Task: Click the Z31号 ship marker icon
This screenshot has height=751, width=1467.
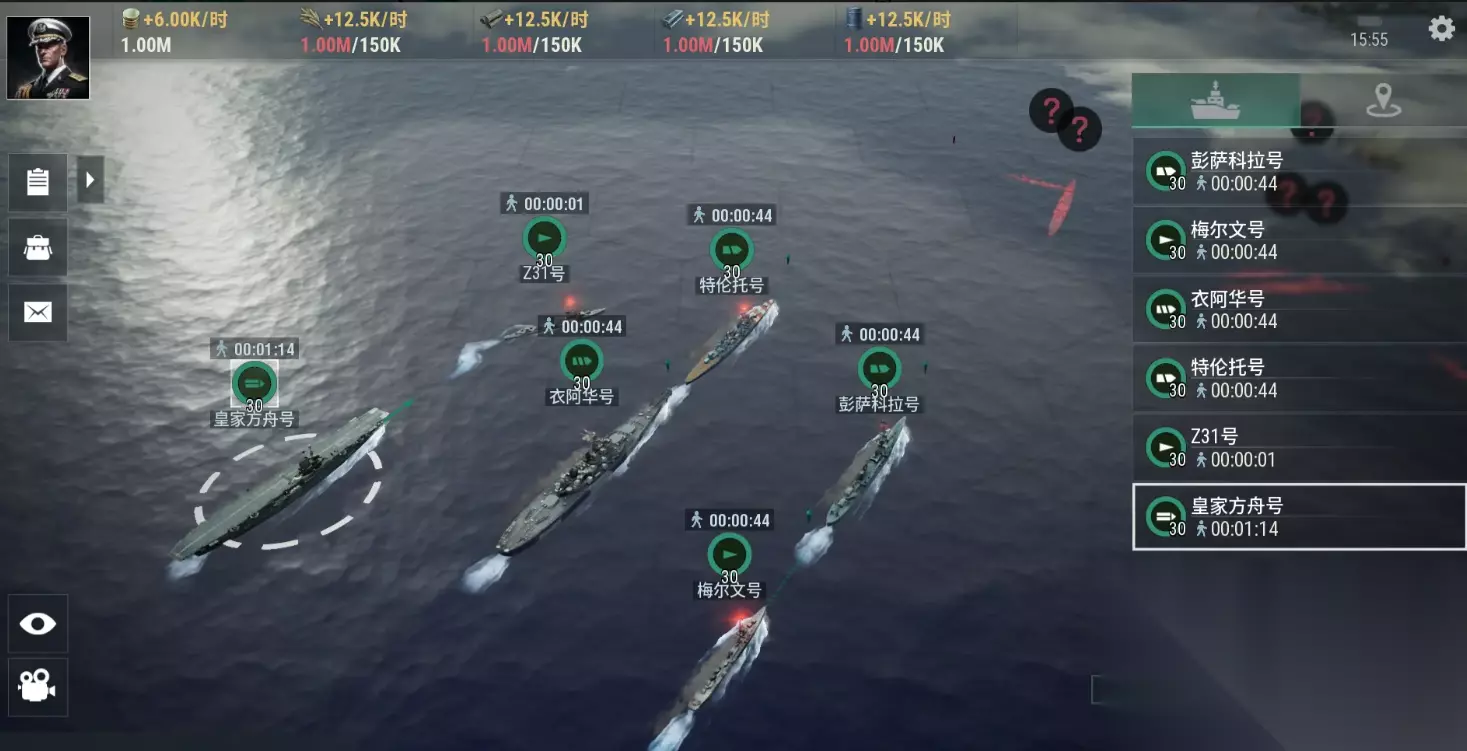Action: pos(544,238)
